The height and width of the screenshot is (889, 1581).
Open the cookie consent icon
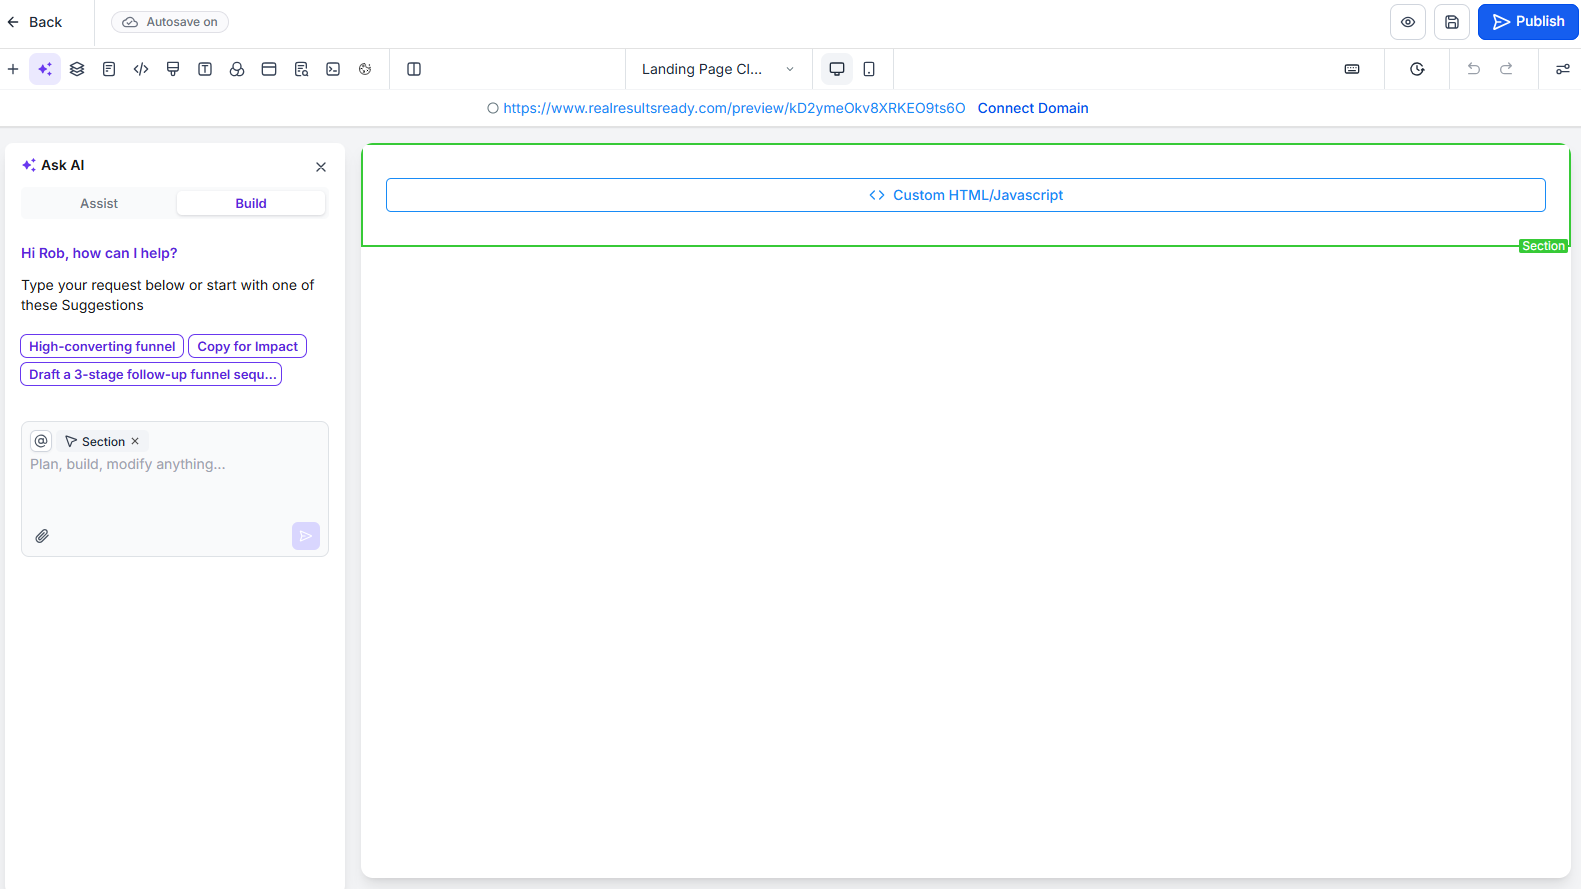click(365, 69)
